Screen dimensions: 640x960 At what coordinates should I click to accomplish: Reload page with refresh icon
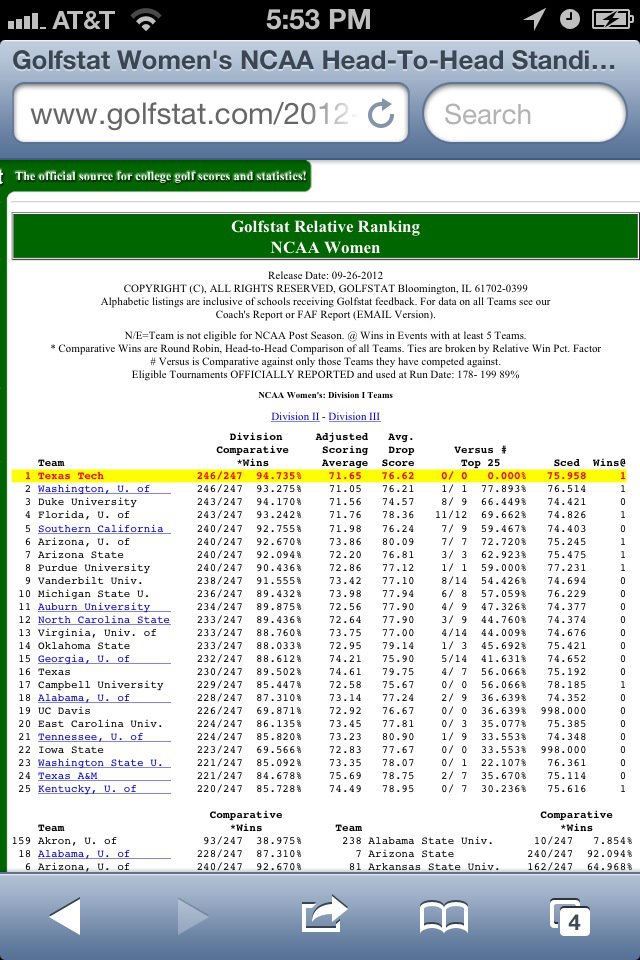tap(381, 115)
